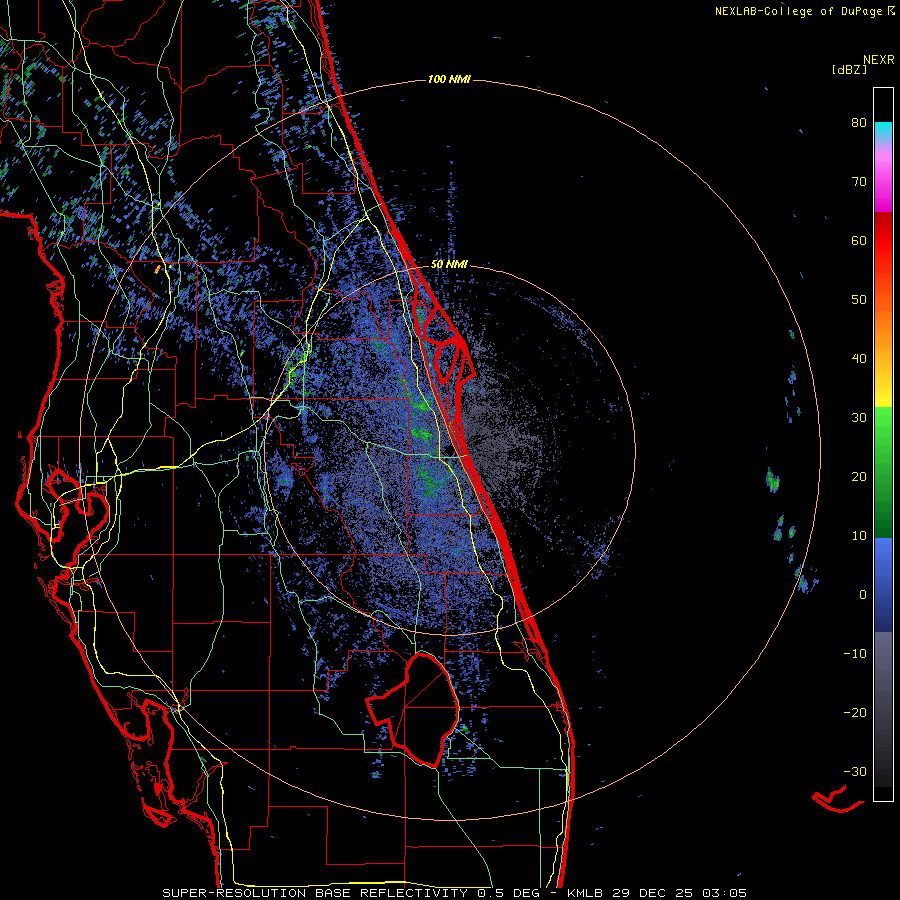This screenshot has width=900, height=900.
Task: Click the [dBZ] unit label
Action: [x=849, y=69]
